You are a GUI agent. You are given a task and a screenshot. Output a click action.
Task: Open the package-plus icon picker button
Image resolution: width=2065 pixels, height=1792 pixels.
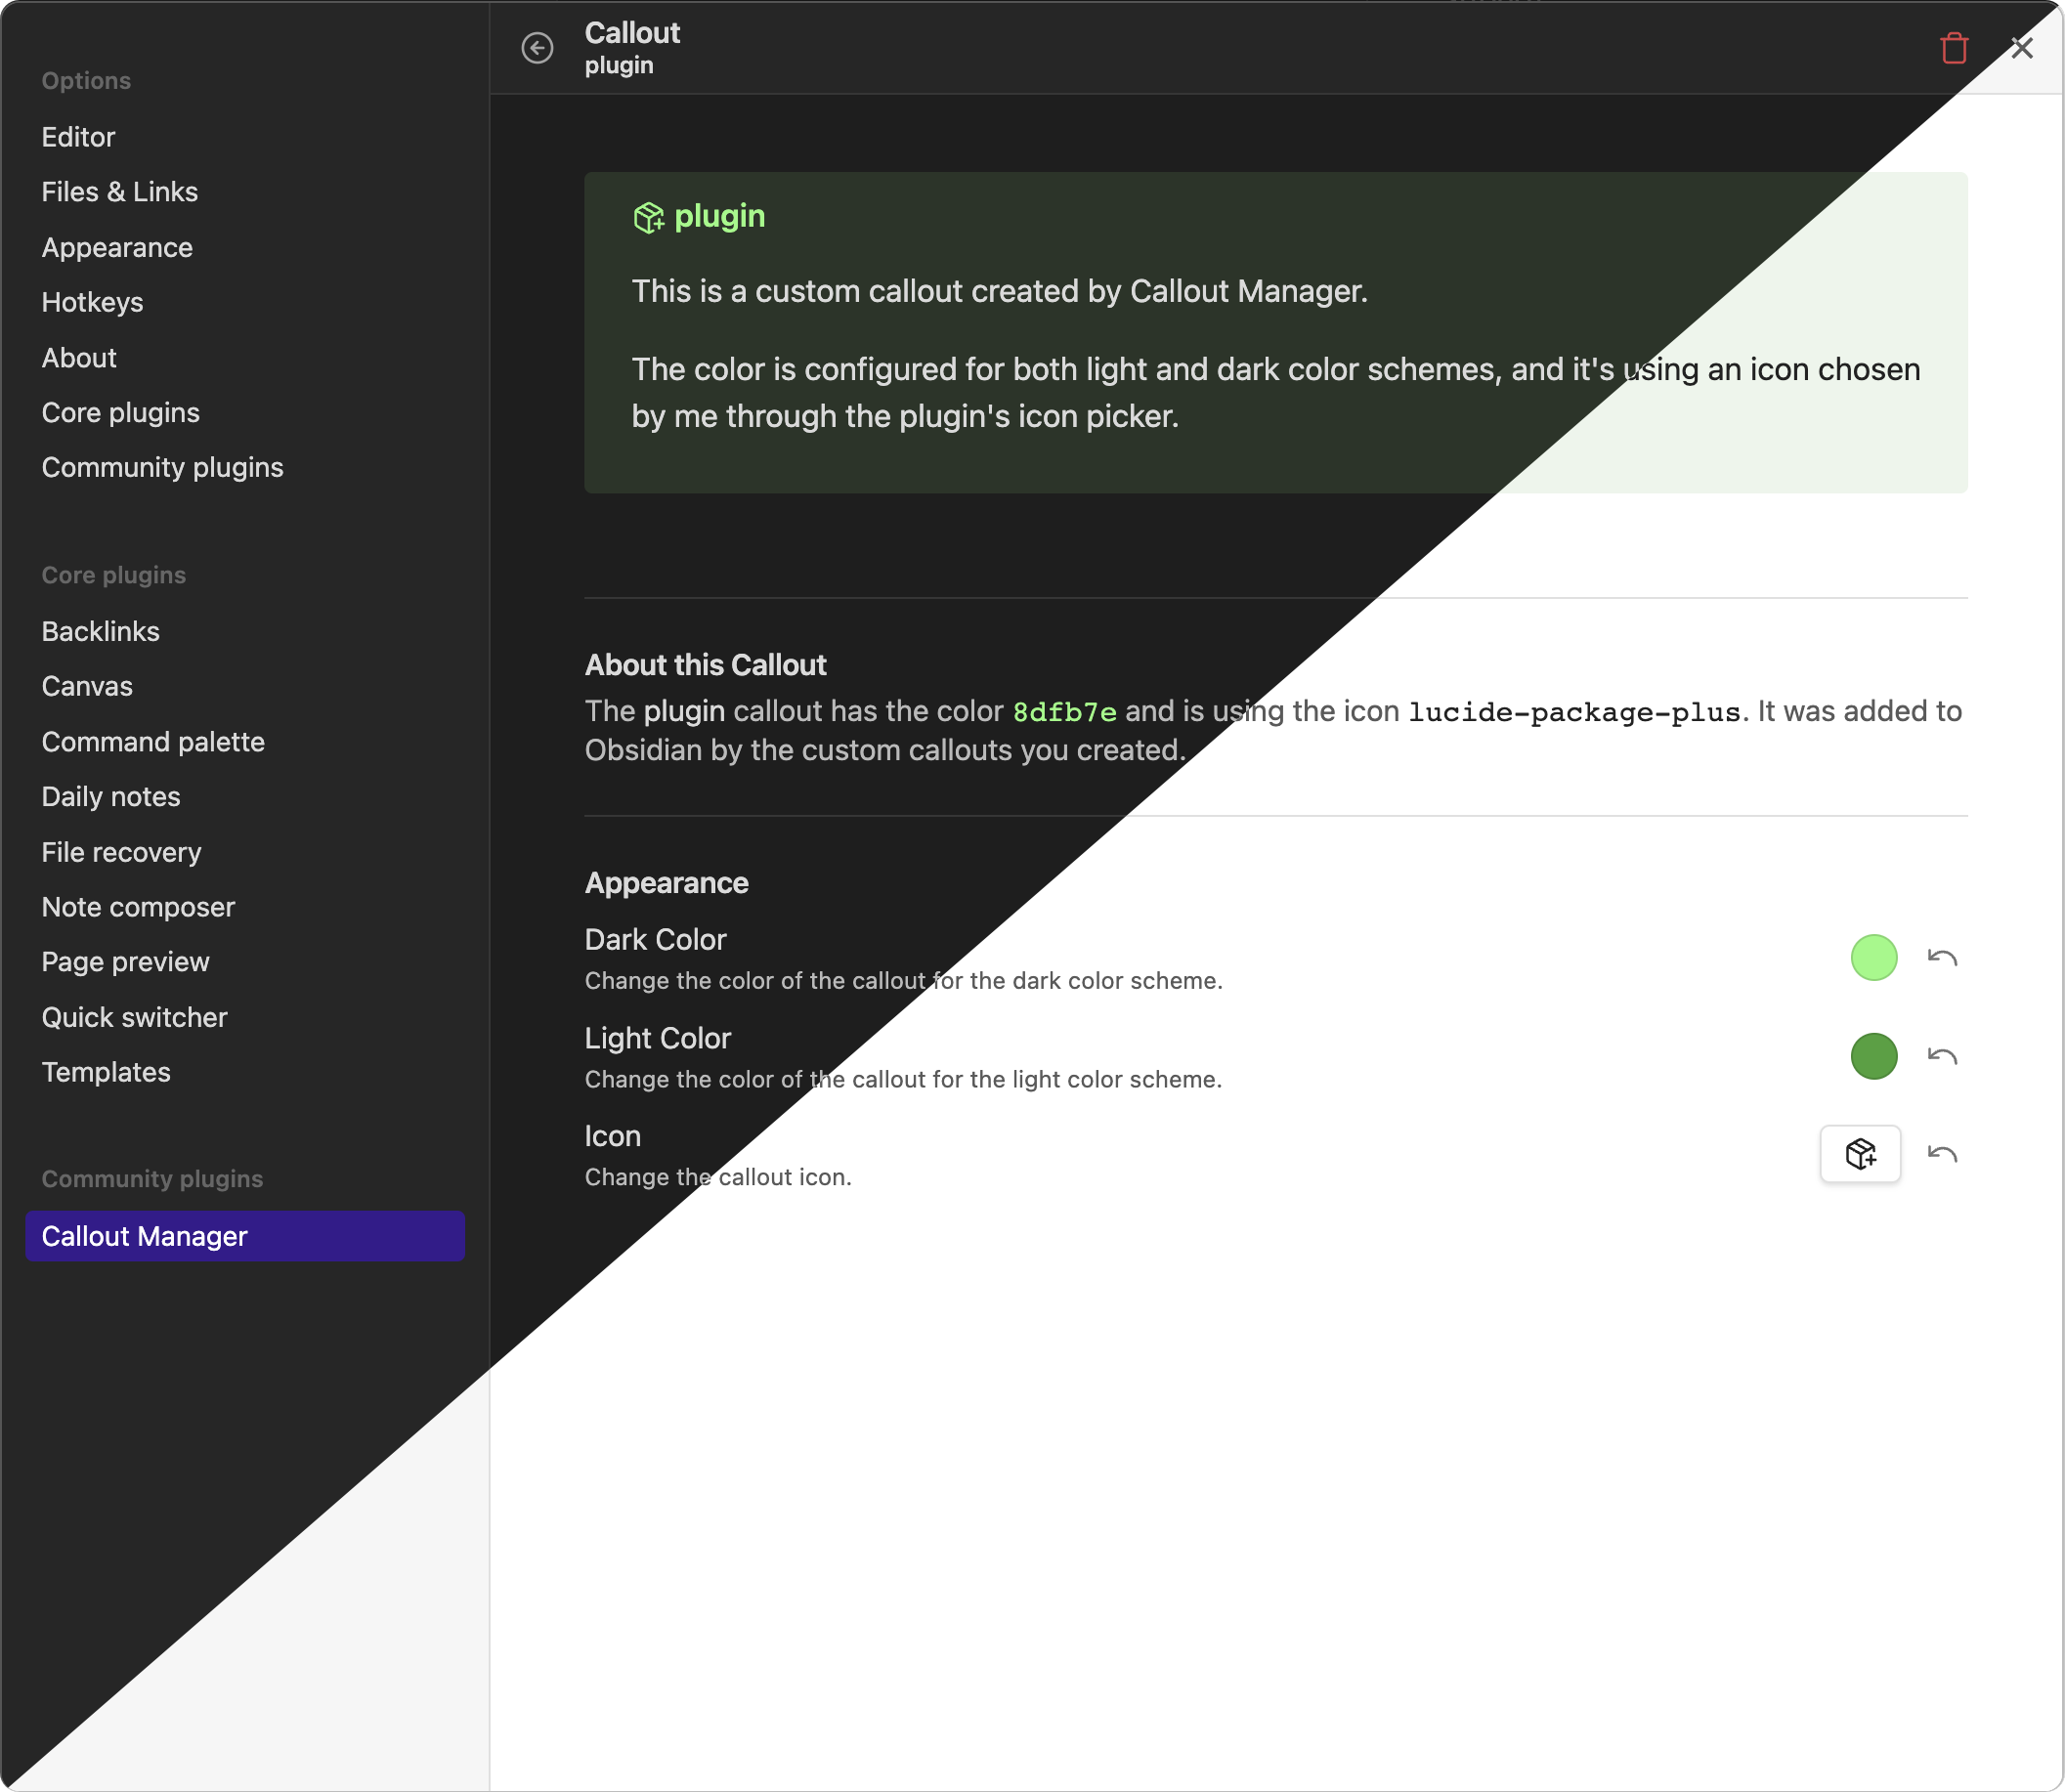tap(1859, 1154)
